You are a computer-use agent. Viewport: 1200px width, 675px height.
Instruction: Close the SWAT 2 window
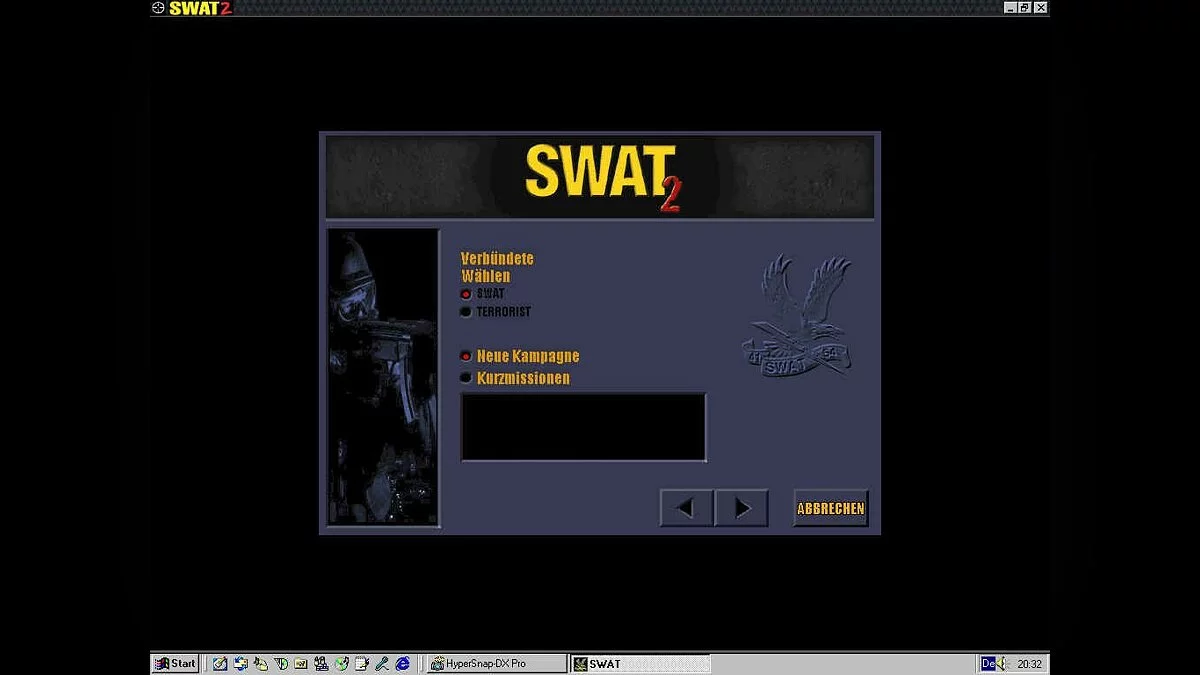[x=1041, y=7]
